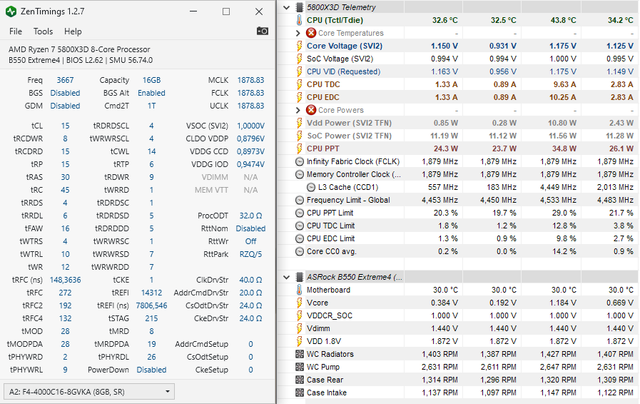Viewport: 640px width, 404px height.
Task: Click the chip icon of 5800X3D Telemetry header
Action: 299,7
